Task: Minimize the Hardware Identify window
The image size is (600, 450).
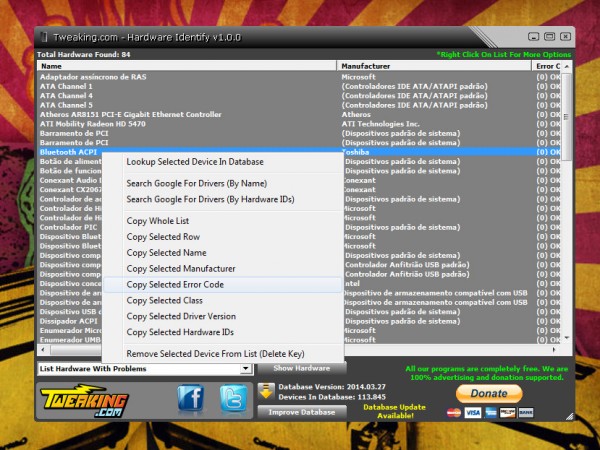Action: pos(533,37)
